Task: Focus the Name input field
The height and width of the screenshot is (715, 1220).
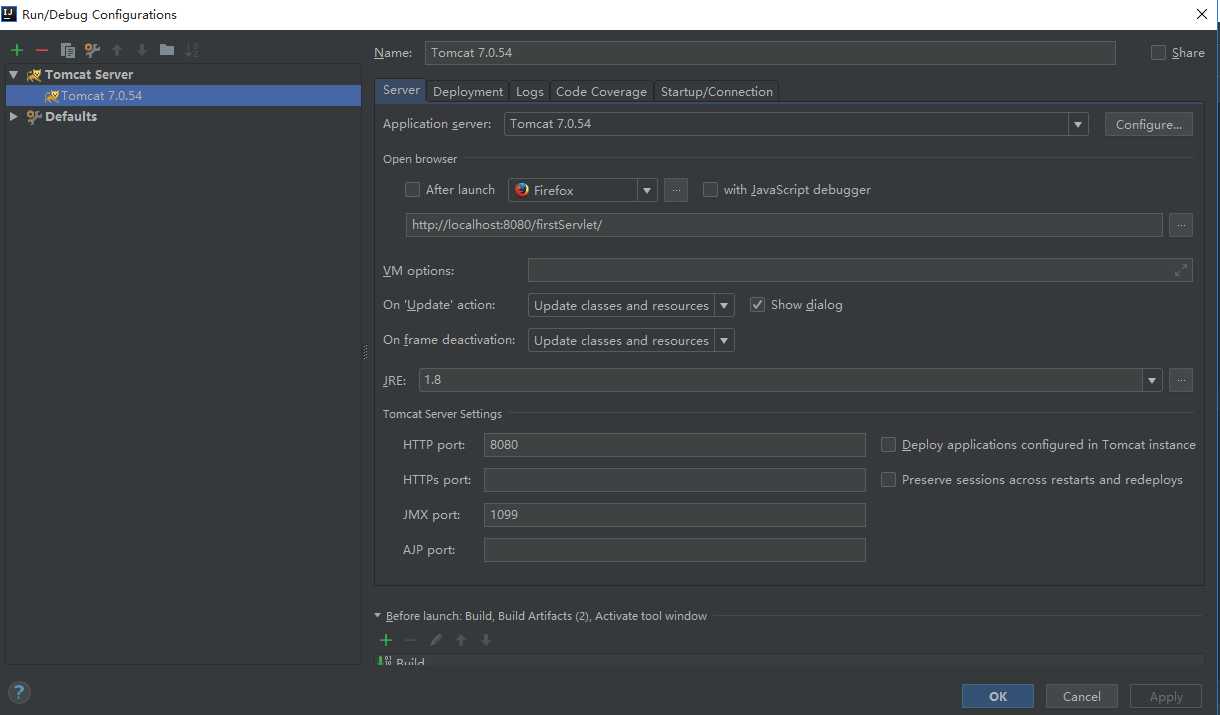Action: 770,53
